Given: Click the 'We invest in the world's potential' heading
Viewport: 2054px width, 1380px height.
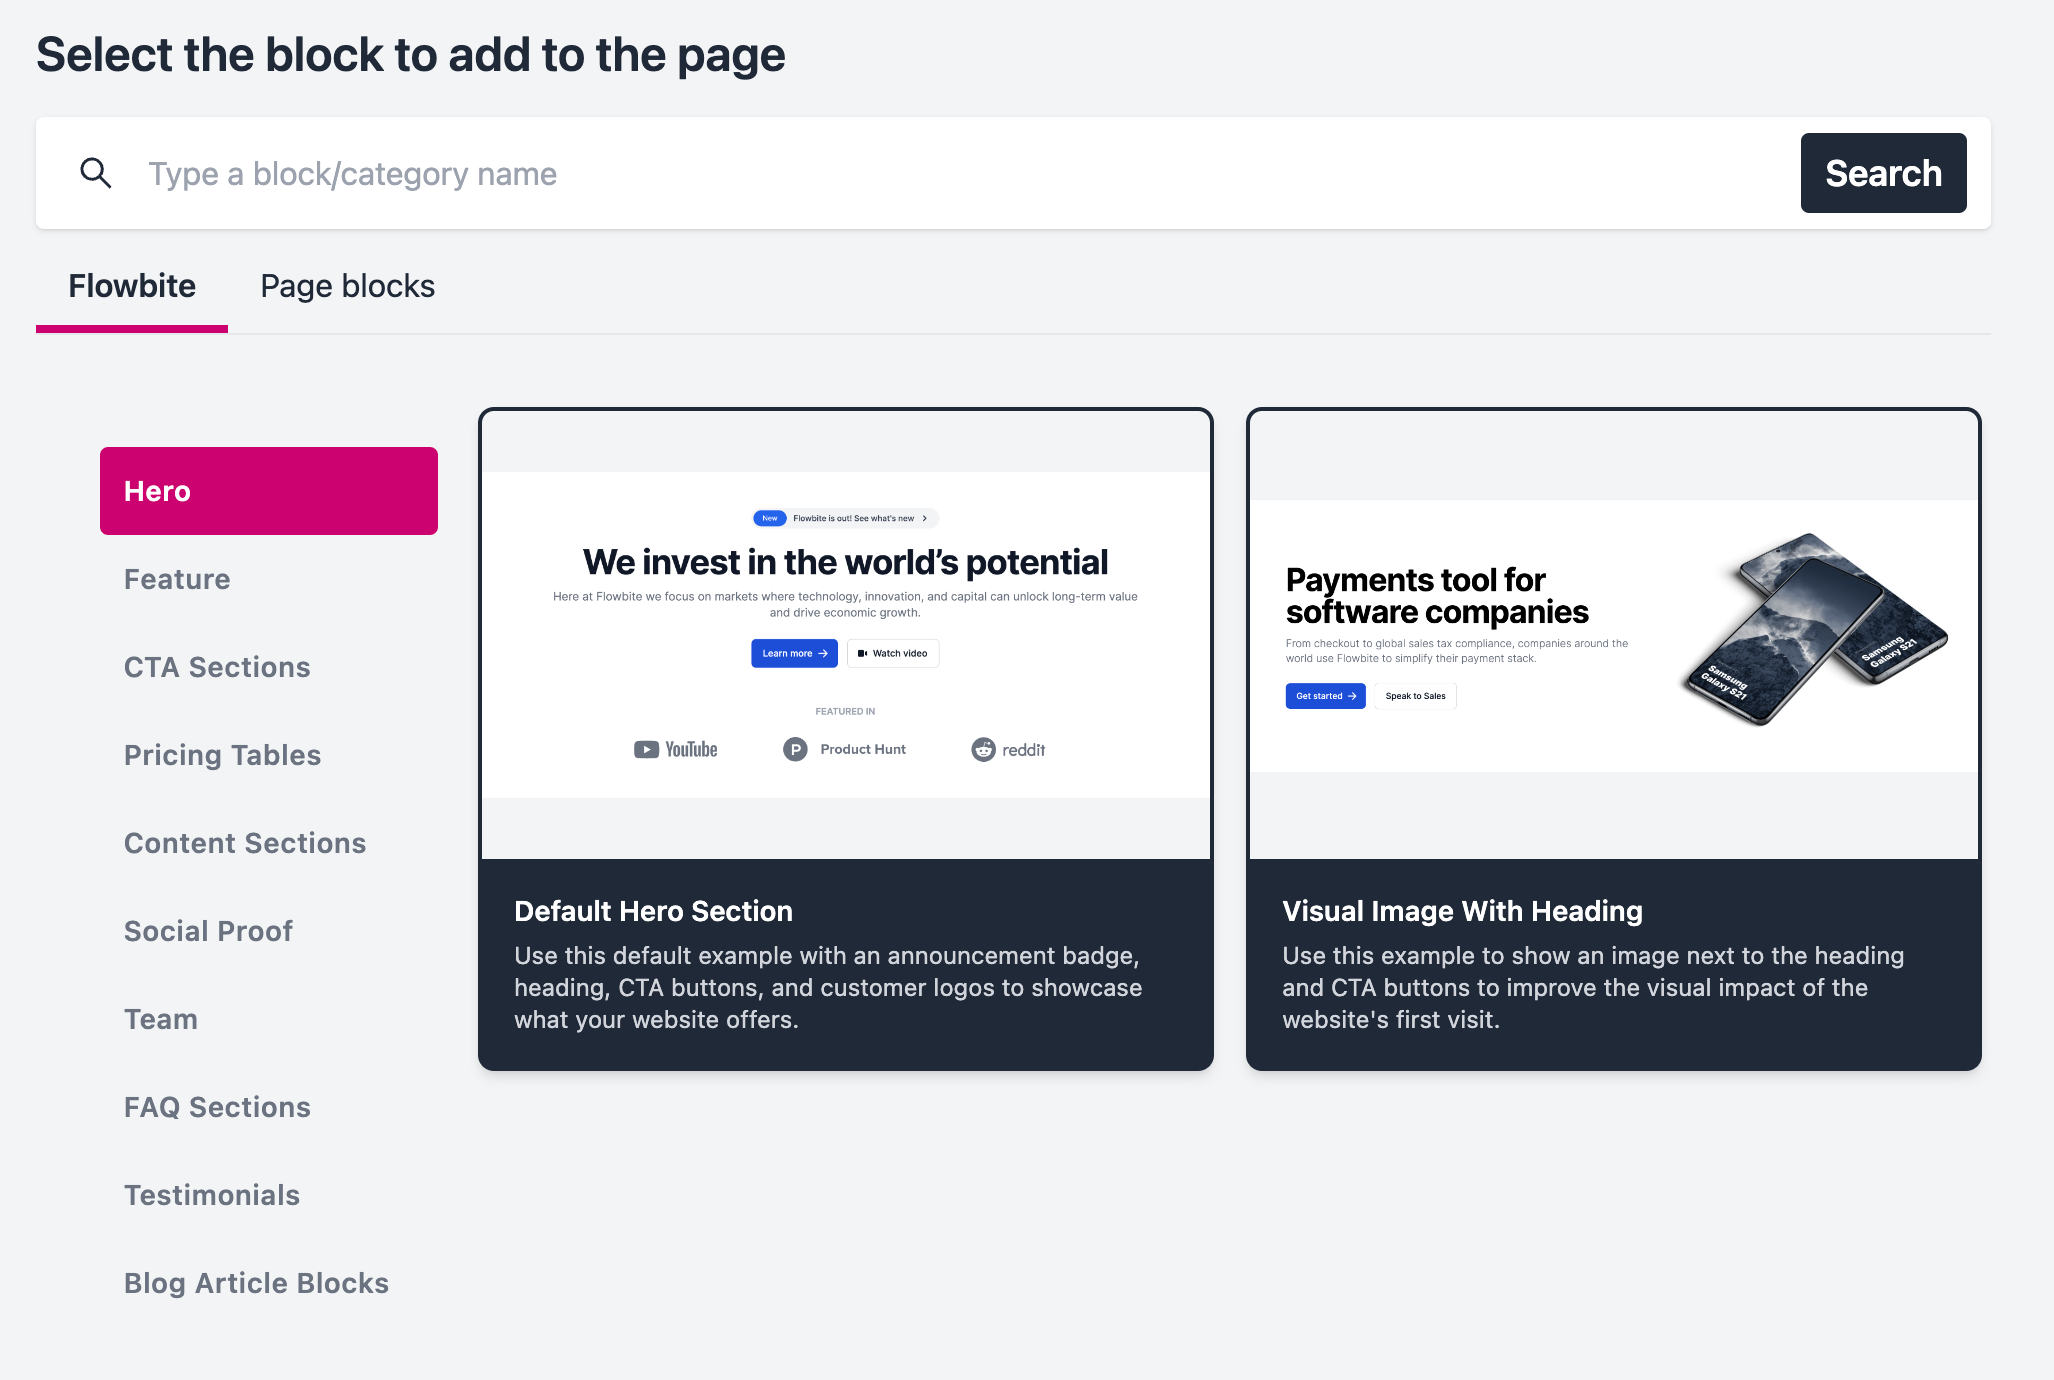Looking at the screenshot, I should pyautogui.click(x=845, y=562).
